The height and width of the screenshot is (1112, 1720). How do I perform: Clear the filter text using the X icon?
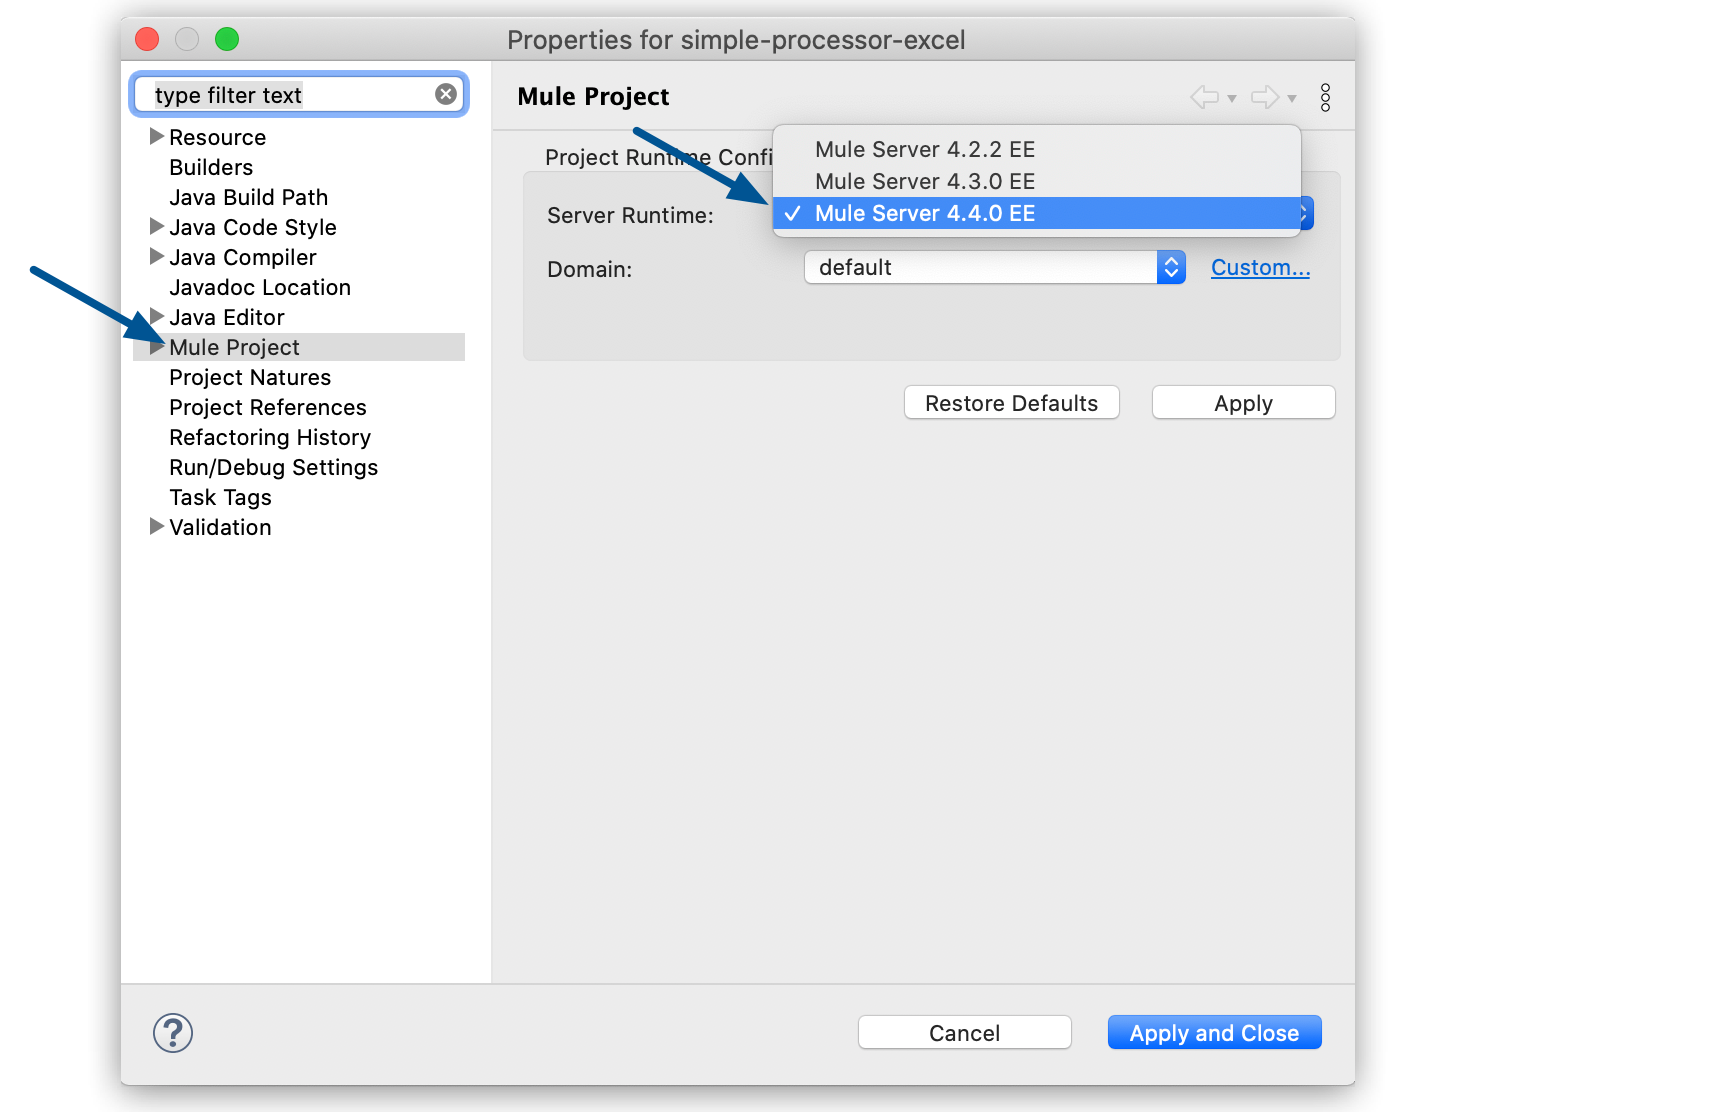[x=445, y=93]
